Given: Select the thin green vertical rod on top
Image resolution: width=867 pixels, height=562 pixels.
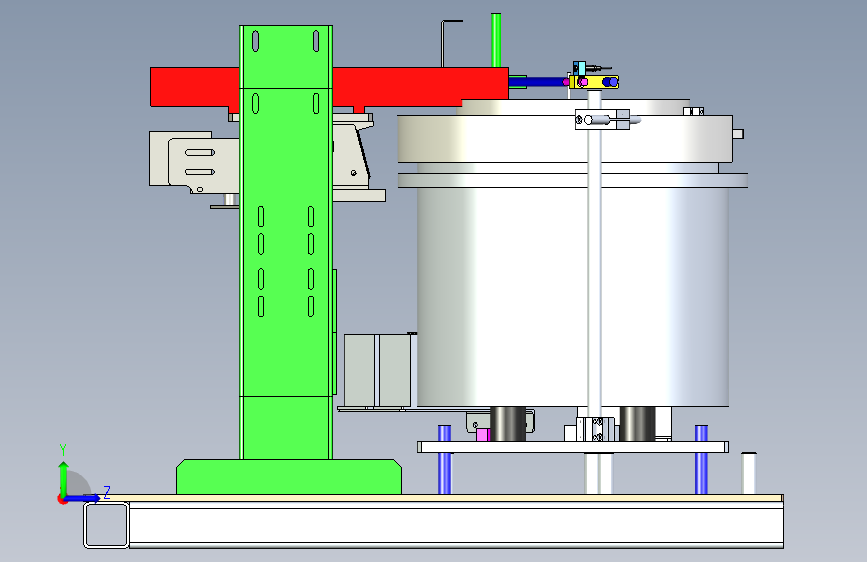Looking at the screenshot, I should tap(496, 40).
